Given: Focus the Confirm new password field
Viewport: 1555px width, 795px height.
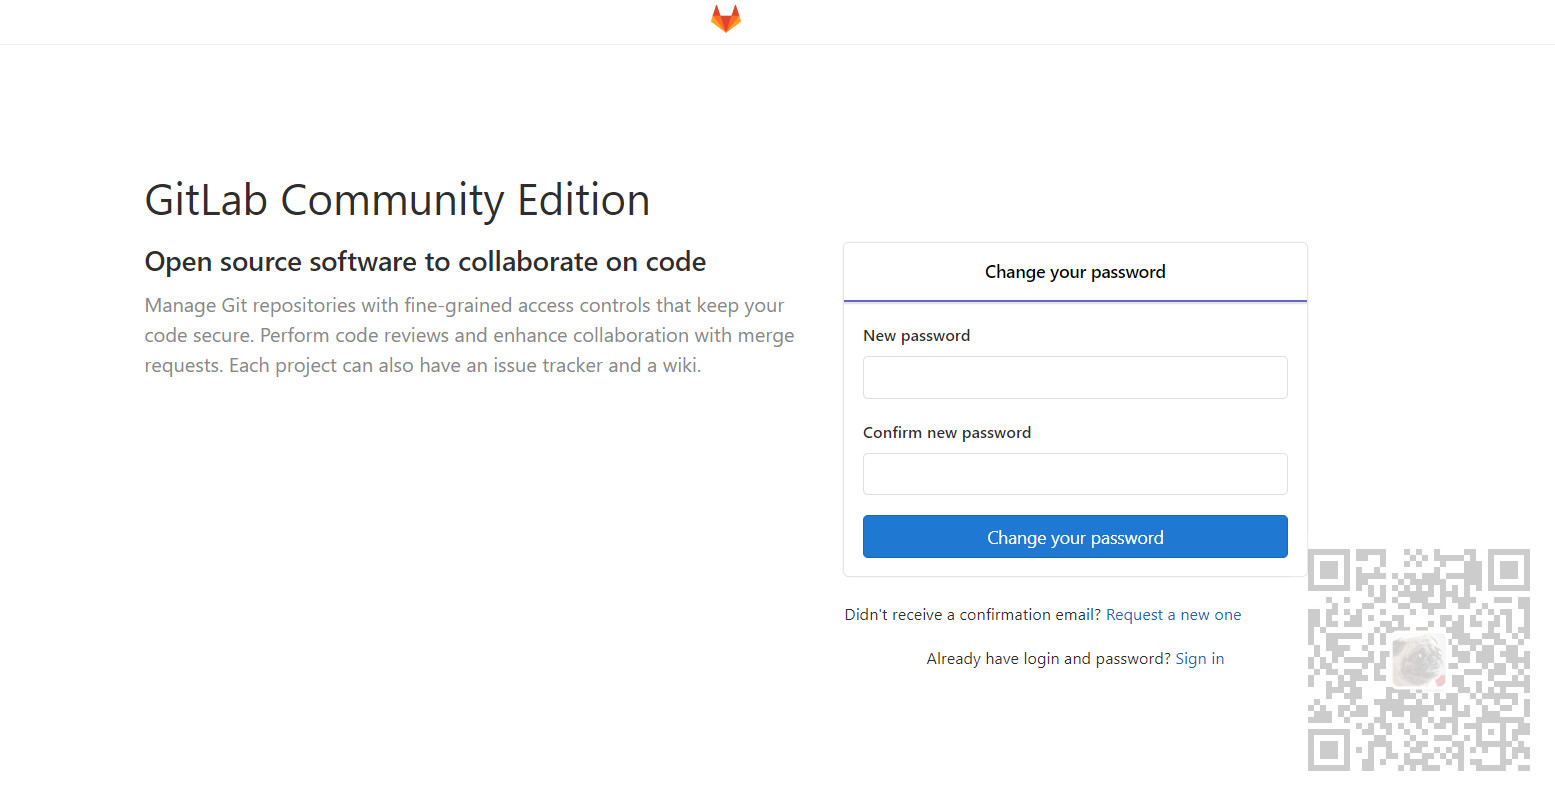Looking at the screenshot, I should pos(1075,474).
